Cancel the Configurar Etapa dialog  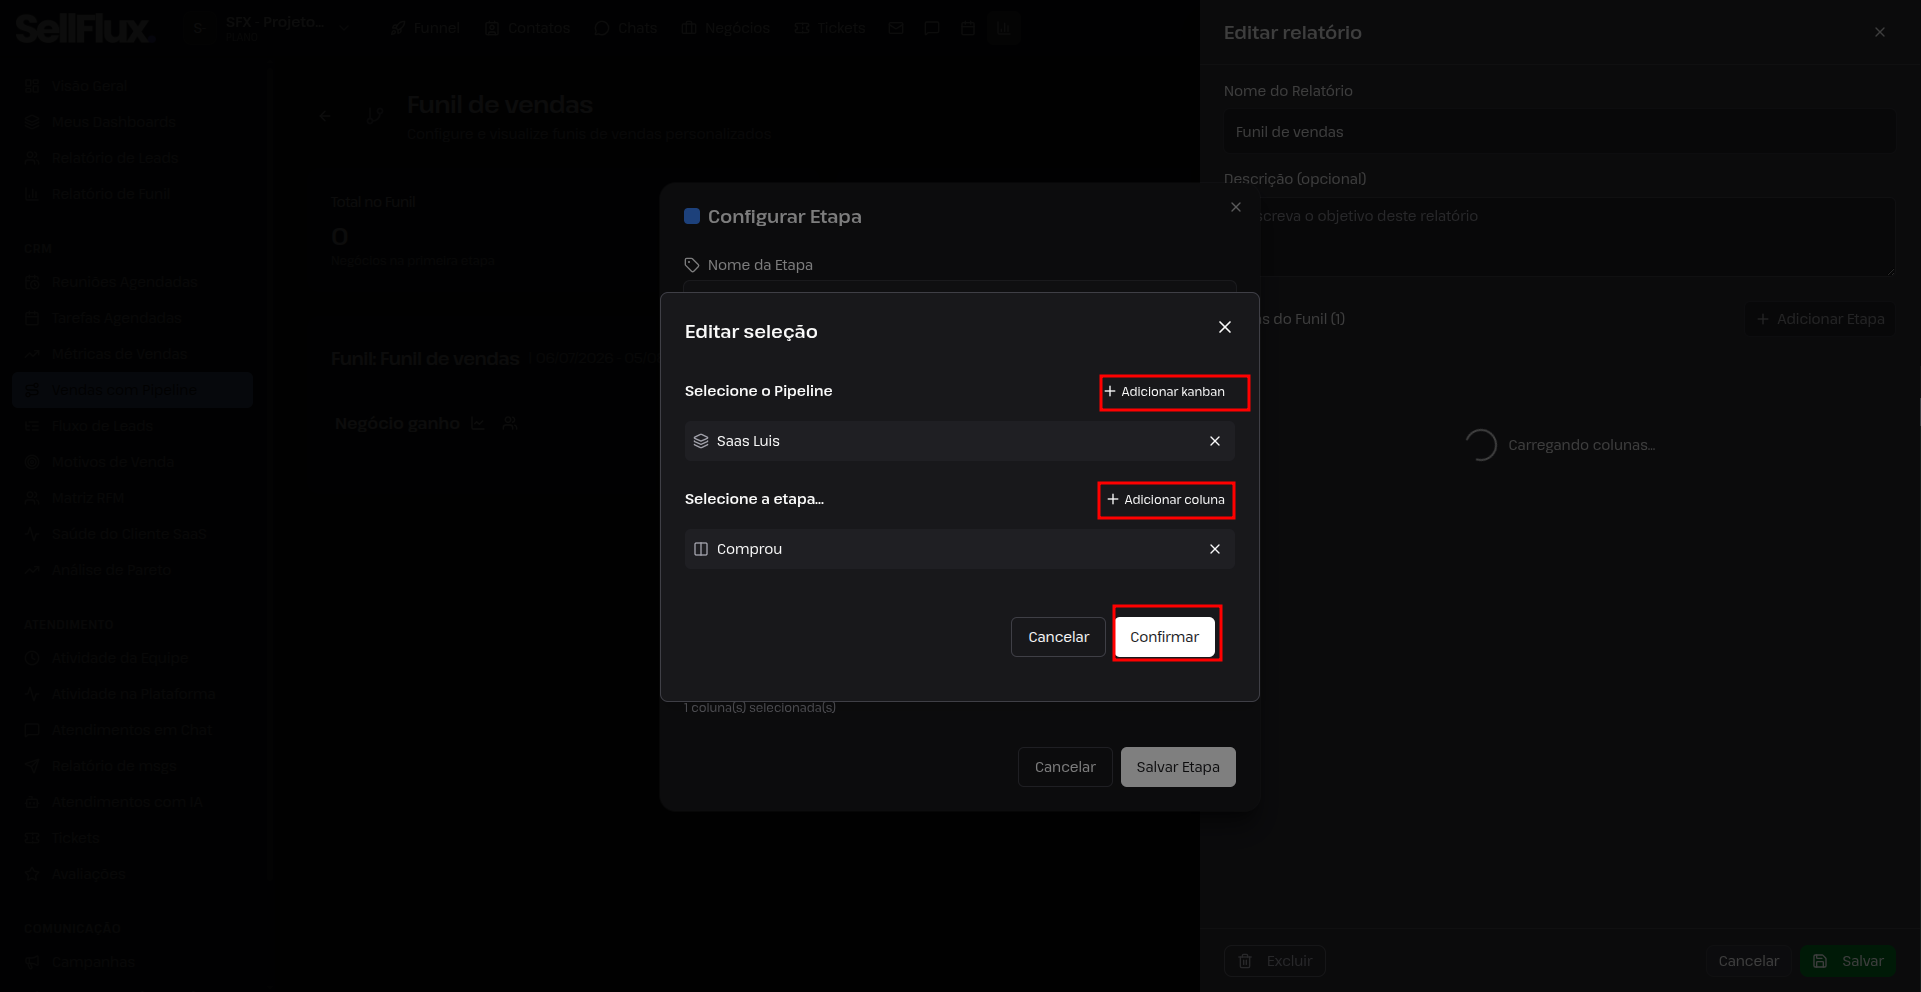[x=1065, y=767]
